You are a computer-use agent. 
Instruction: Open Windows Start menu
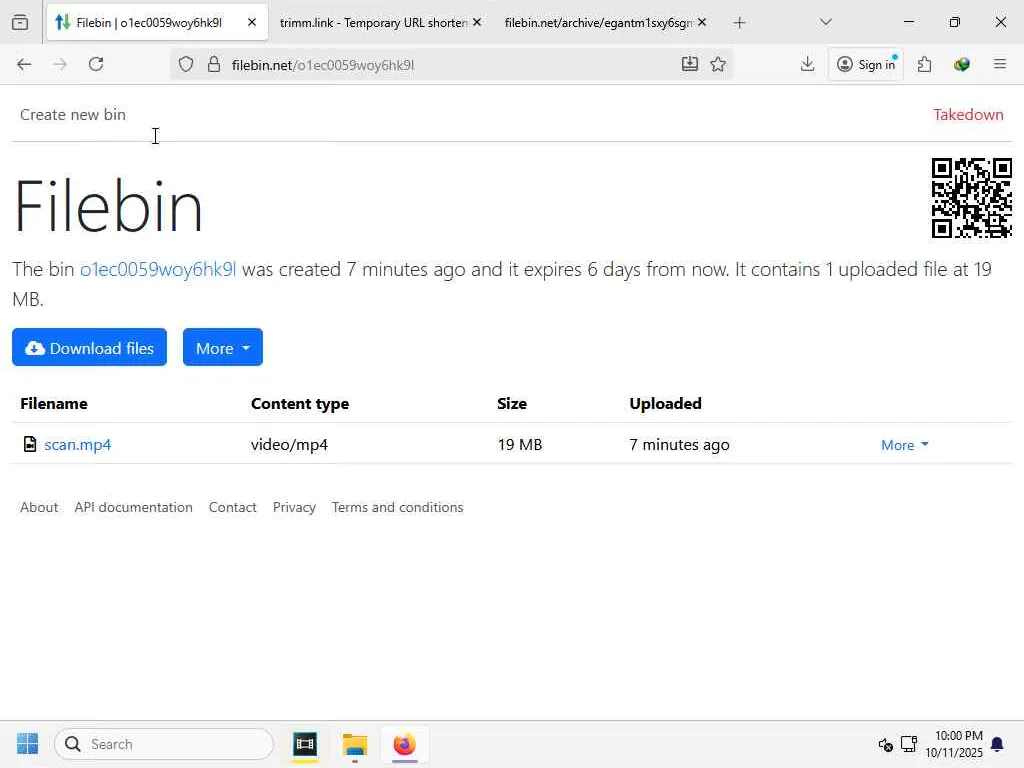[27, 744]
